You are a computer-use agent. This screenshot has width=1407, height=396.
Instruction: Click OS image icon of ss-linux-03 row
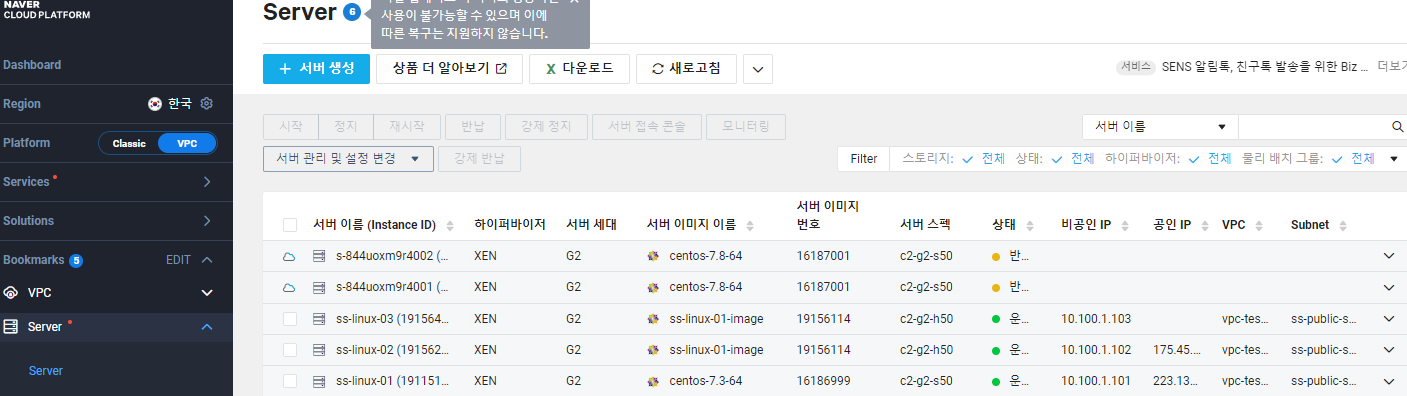[x=654, y=319]
